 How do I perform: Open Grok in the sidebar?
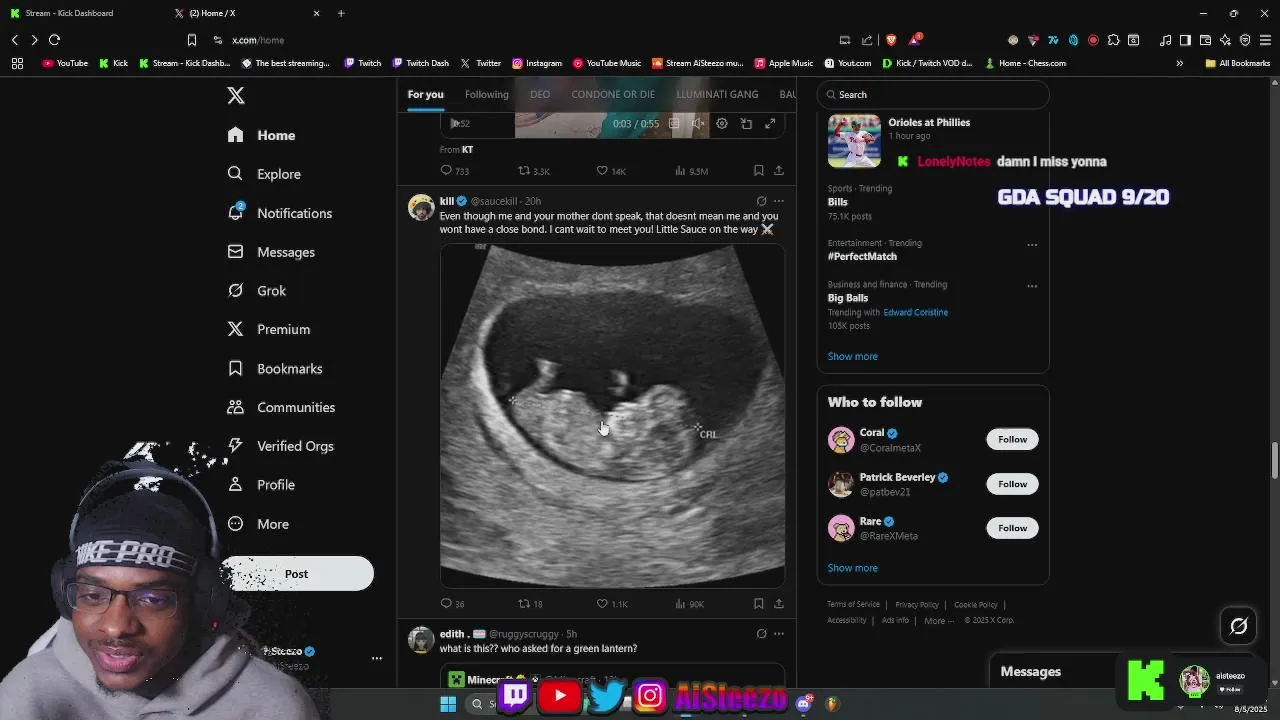click(257, 291)
